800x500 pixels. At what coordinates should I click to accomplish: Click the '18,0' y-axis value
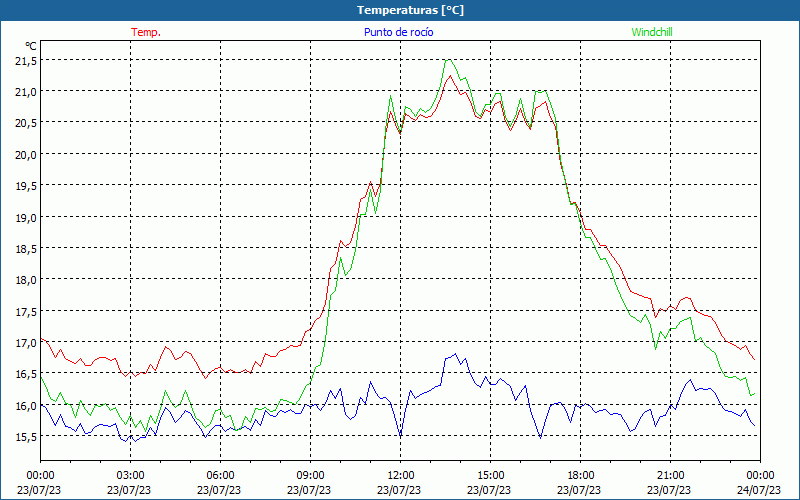click(27, 280)
